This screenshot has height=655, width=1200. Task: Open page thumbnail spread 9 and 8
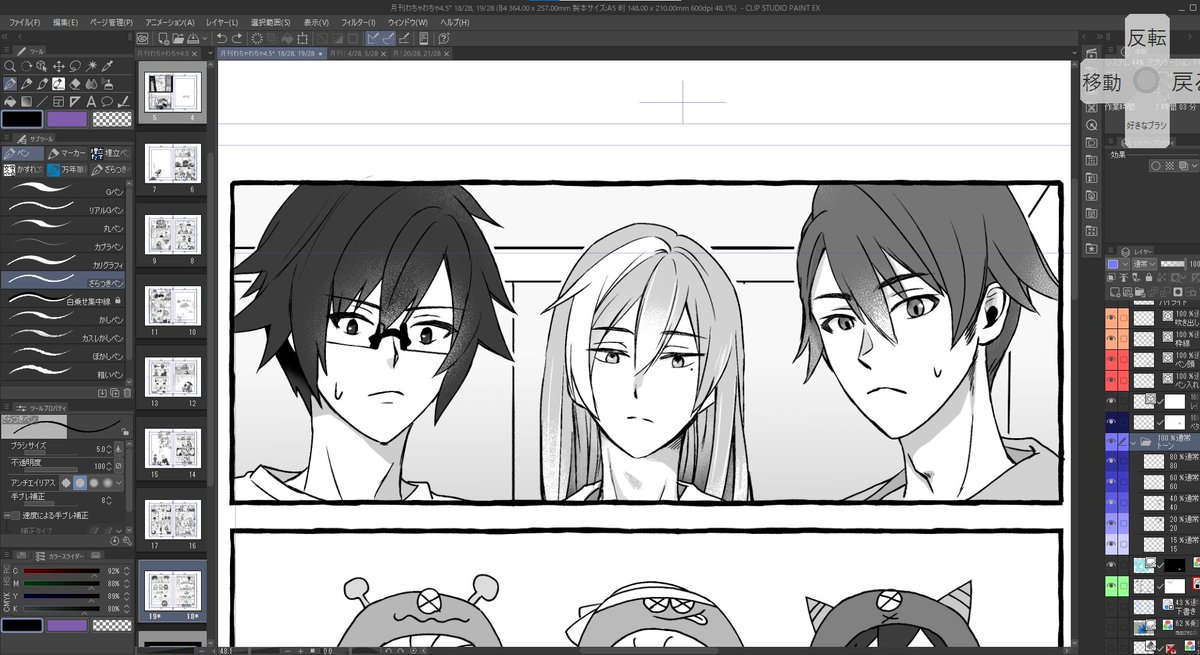point(174,237)
